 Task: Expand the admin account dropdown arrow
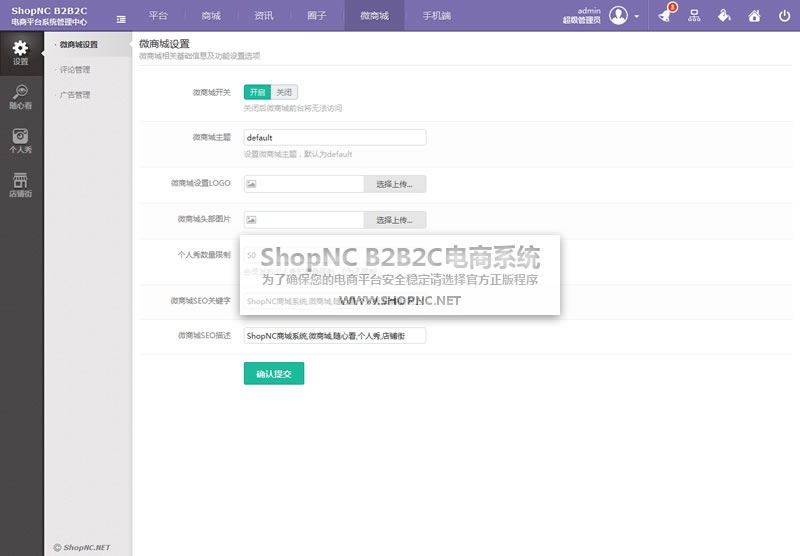point(636,16)
